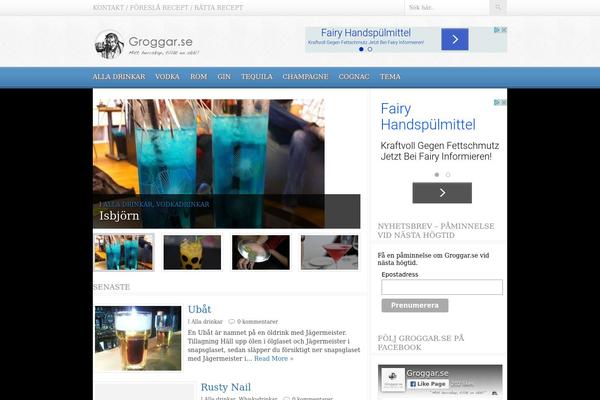Open Alla drinkar category under Ubåt
Screen dimensions: 600x400
[x=207, y=322]
